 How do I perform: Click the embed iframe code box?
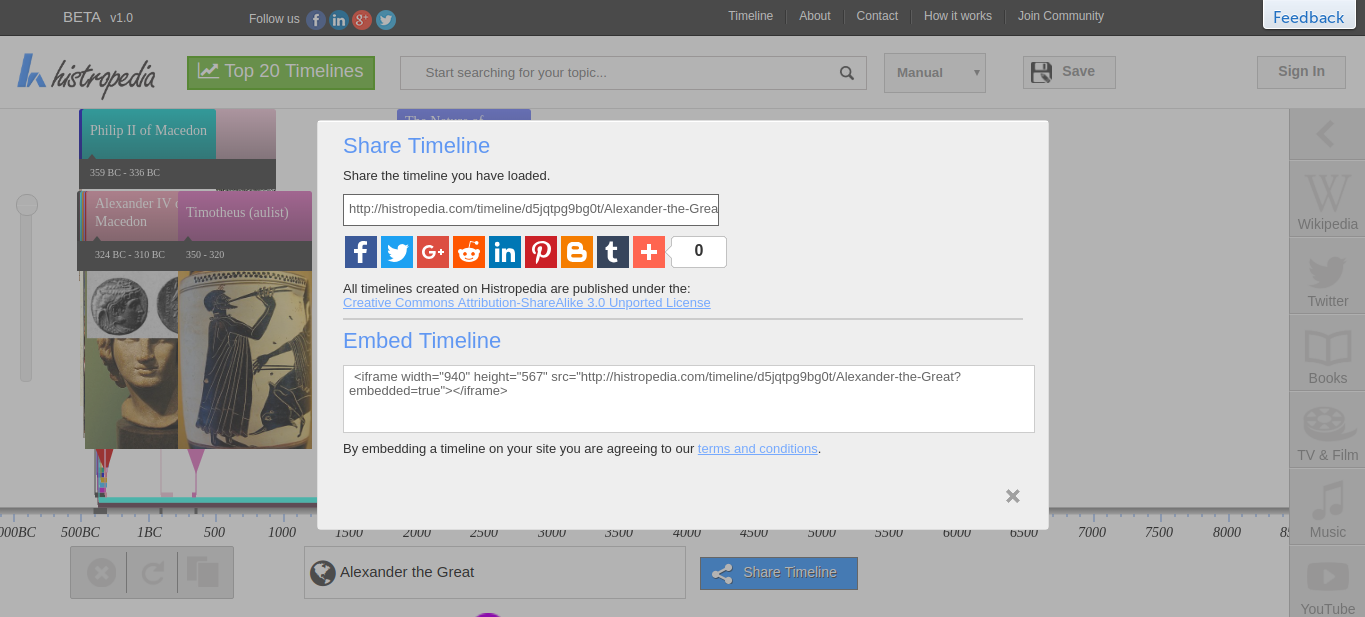[x=689, y=399]
